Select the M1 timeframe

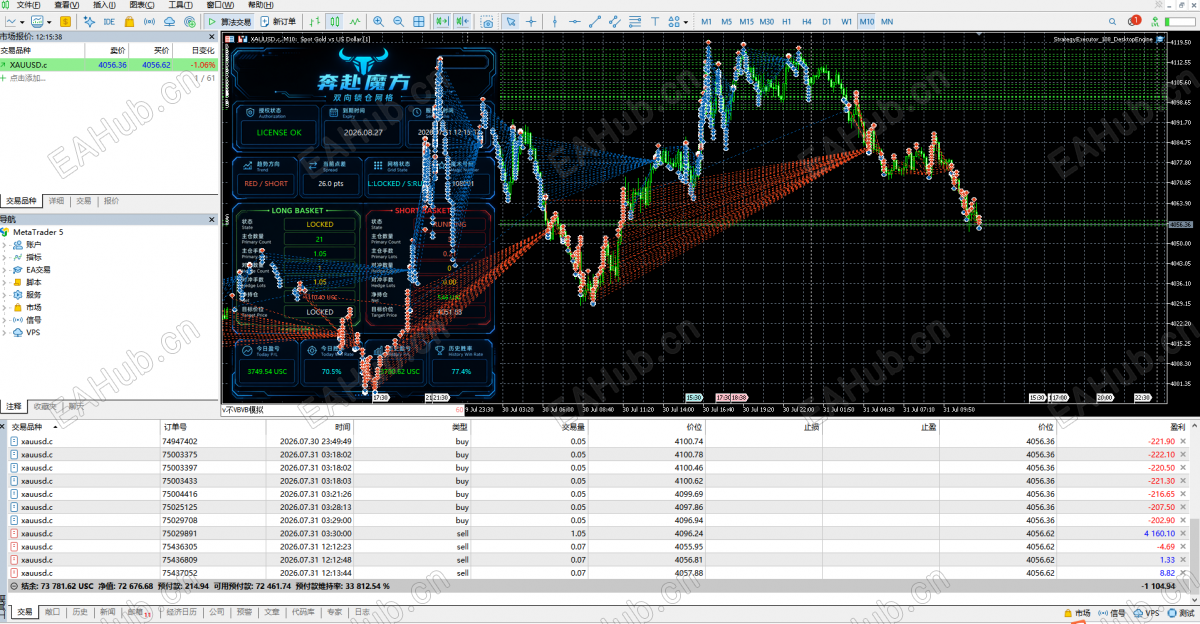(x=706, y=21)
